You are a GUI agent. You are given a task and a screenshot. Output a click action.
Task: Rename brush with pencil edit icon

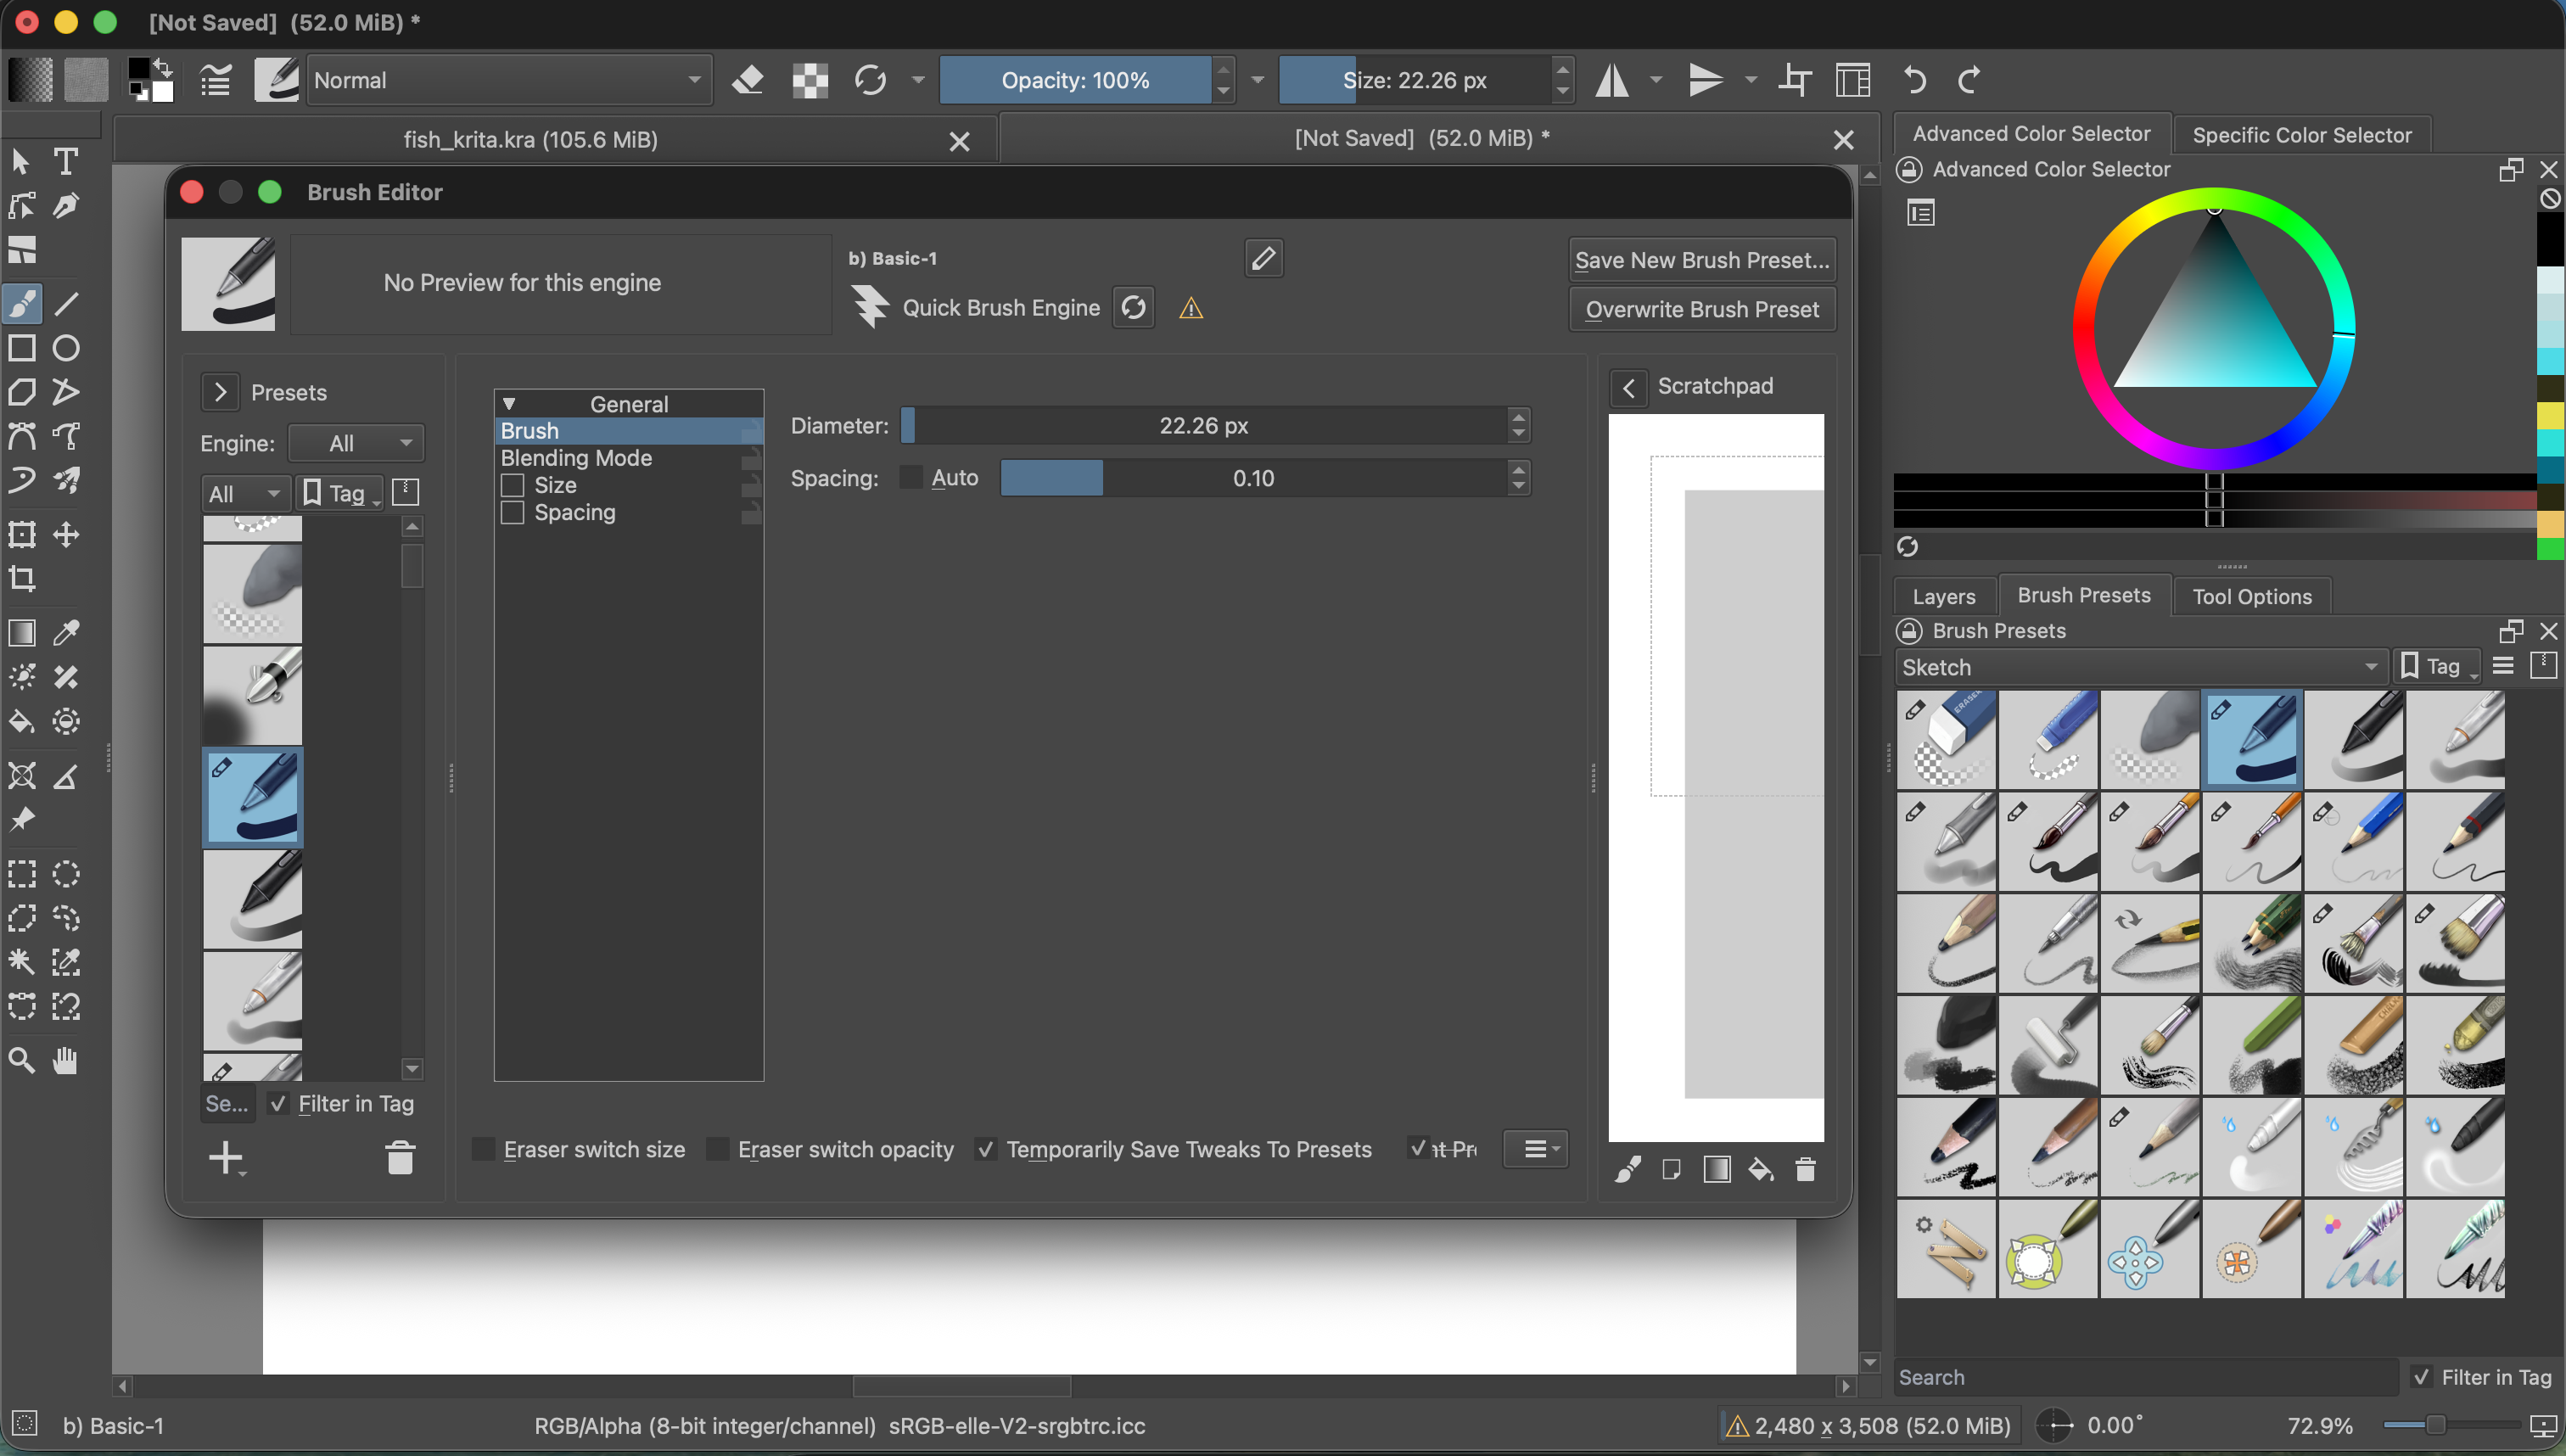point(1263,258)
